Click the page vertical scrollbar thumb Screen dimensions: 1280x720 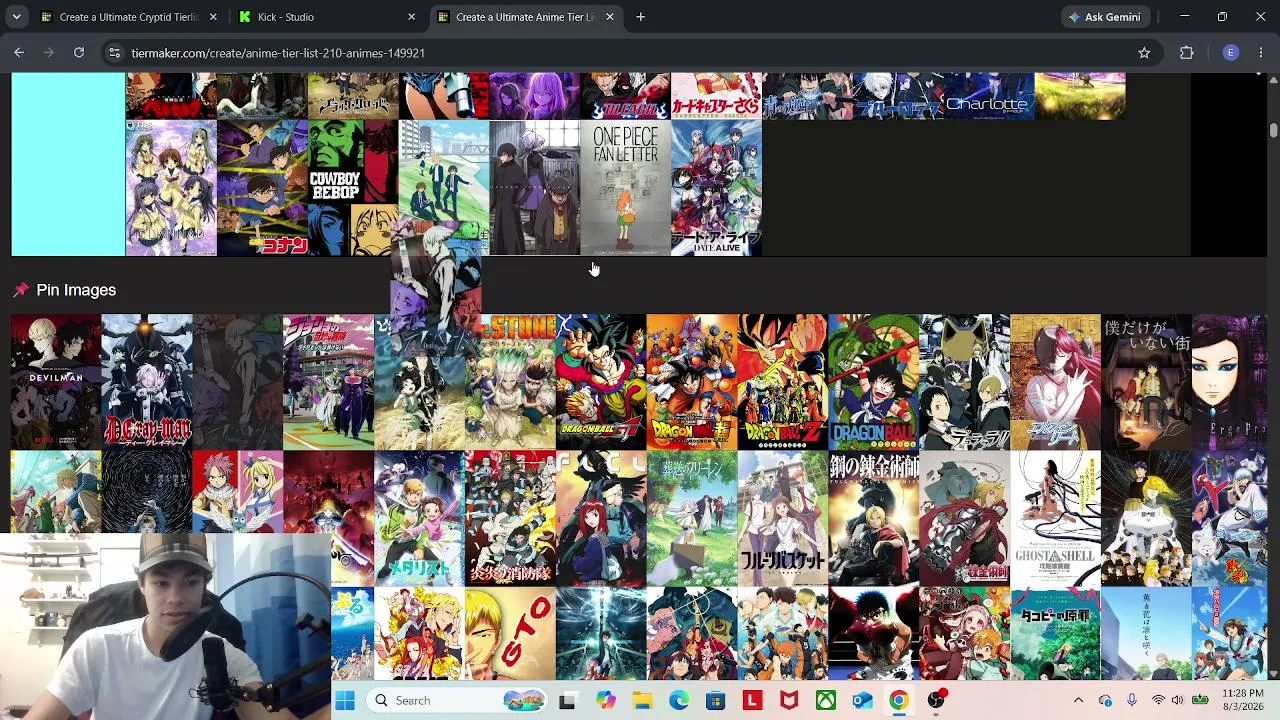1273,131
